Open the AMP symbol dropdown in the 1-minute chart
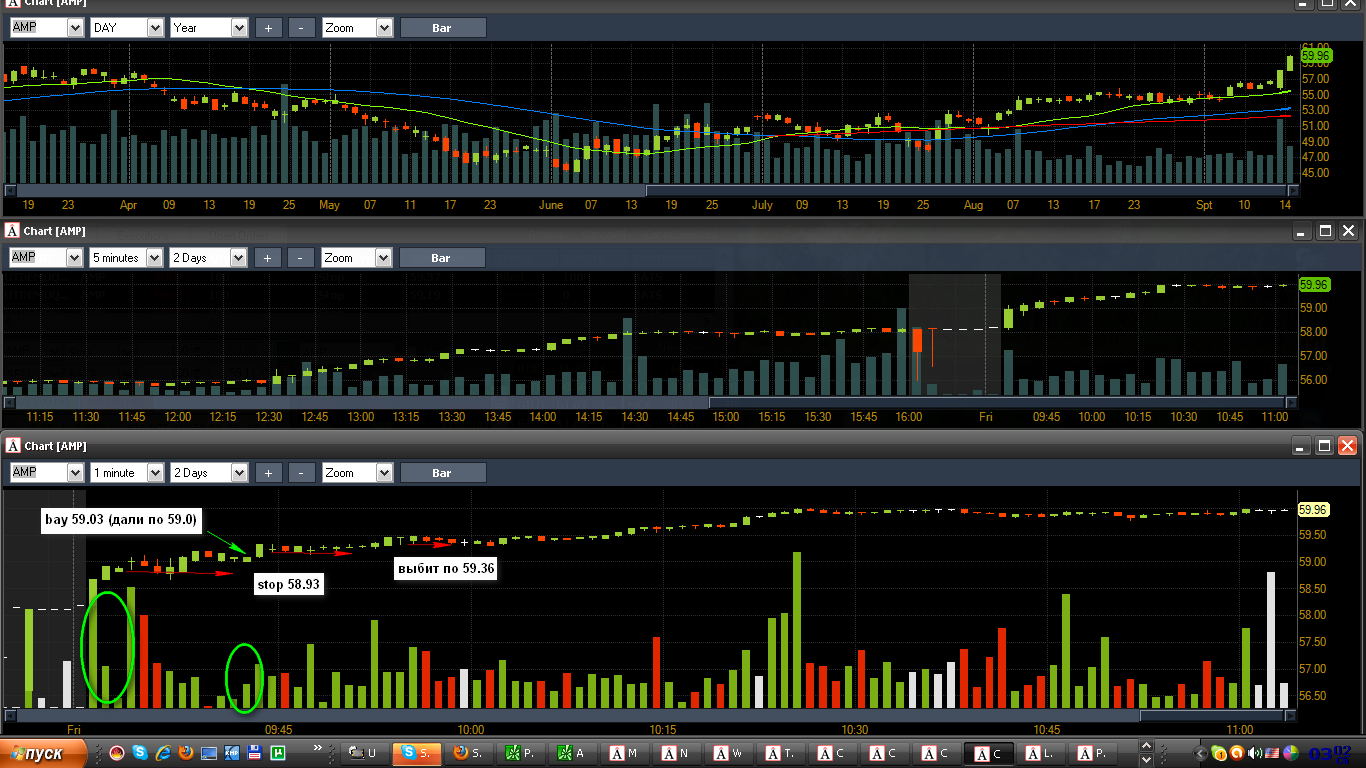This screenshot has width=1366, height=768. 75,472
